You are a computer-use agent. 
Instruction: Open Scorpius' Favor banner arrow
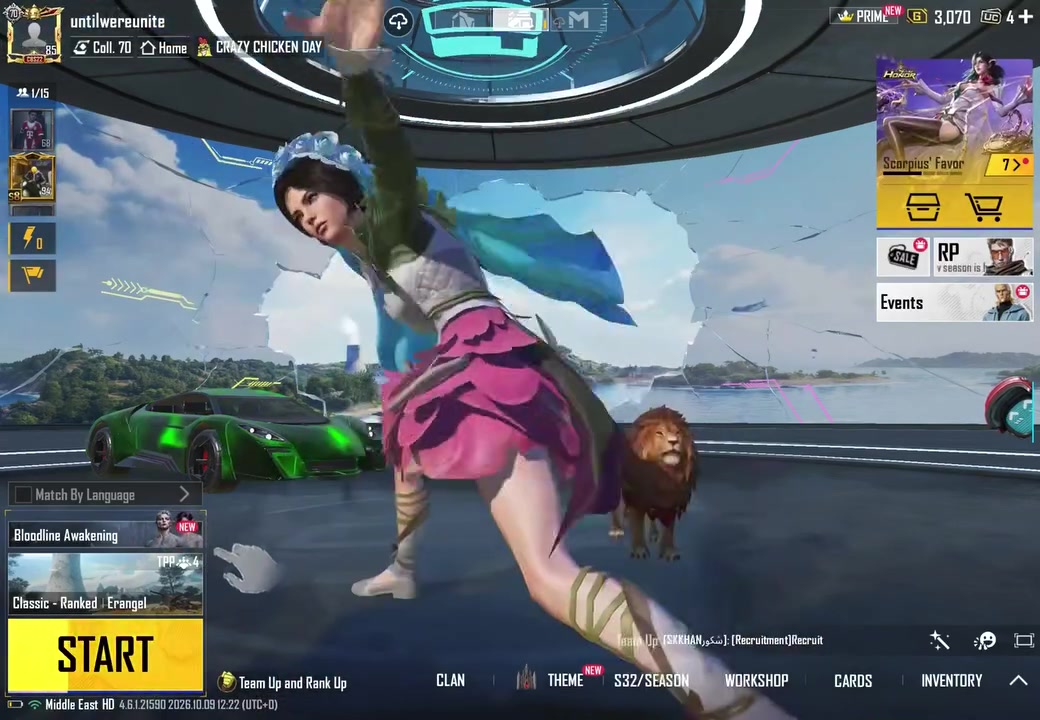(1009, 164)
